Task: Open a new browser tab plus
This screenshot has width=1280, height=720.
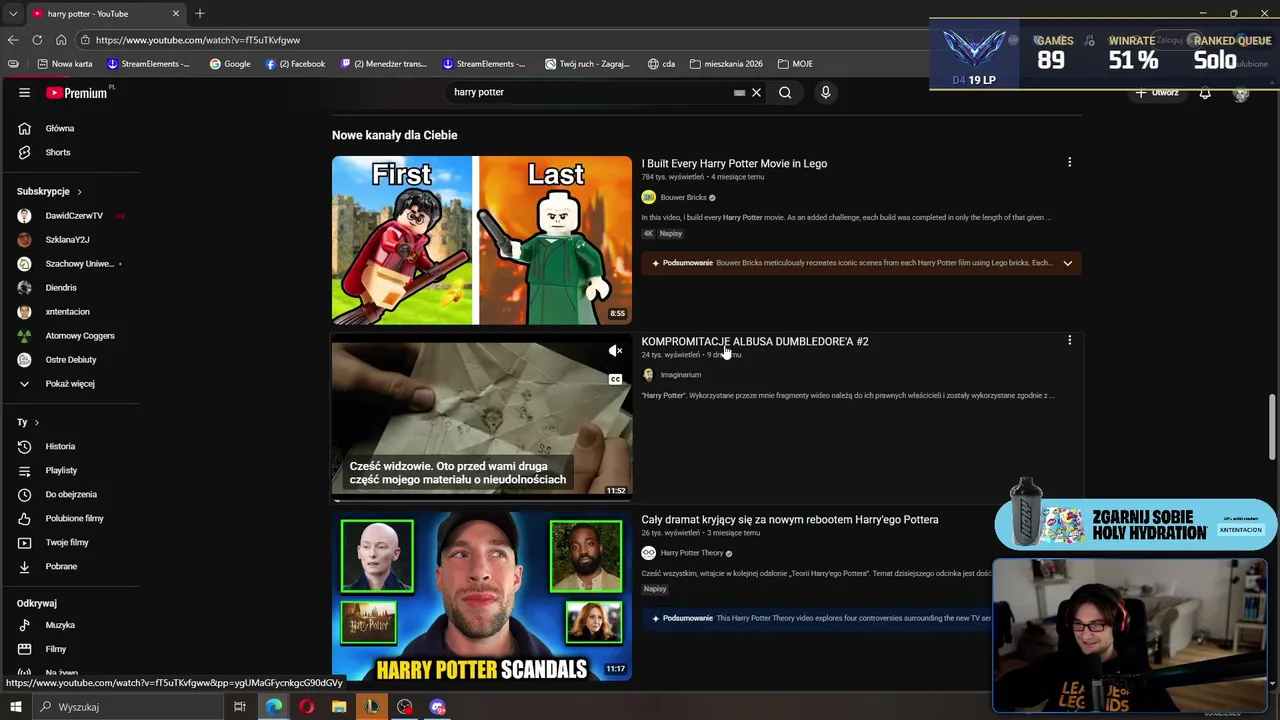Action: 200,14
